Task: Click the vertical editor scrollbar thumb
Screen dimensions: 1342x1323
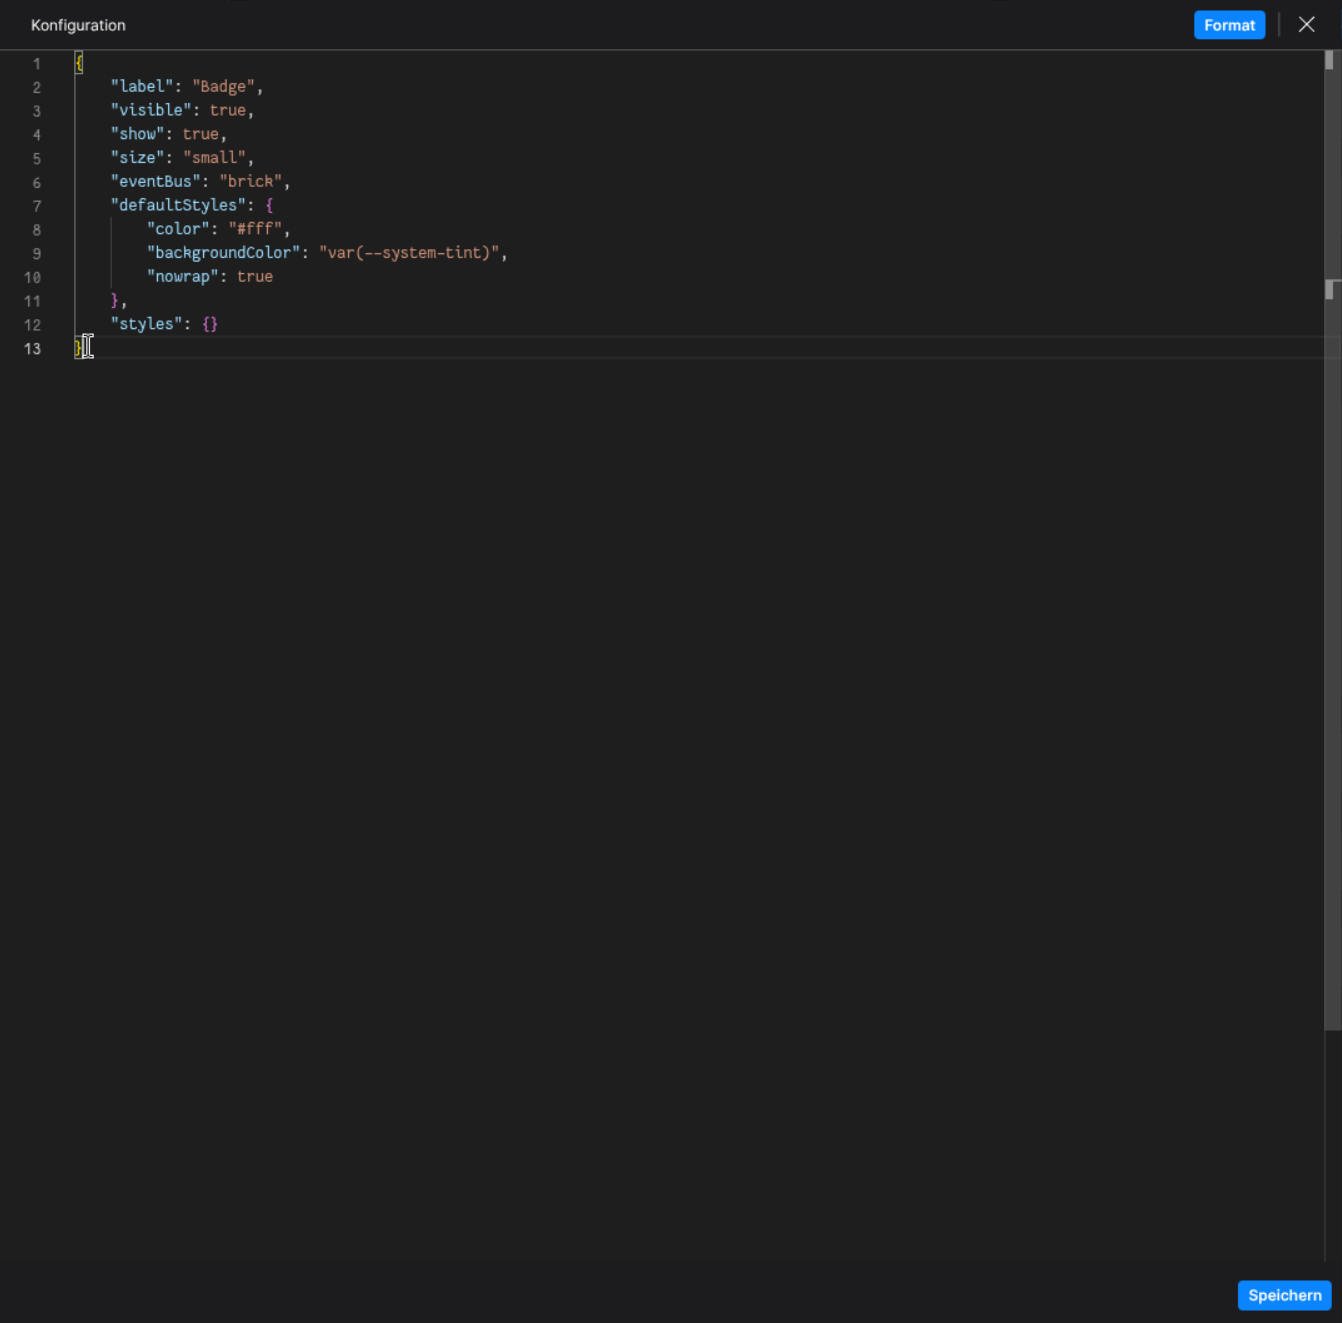Action: pyautogui.click(x=1331, y=540)
